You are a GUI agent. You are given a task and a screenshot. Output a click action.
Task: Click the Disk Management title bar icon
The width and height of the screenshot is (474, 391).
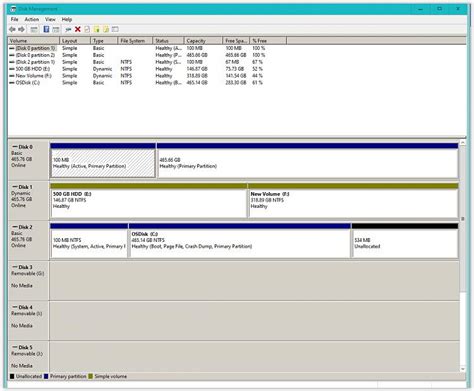coord(13,9)
